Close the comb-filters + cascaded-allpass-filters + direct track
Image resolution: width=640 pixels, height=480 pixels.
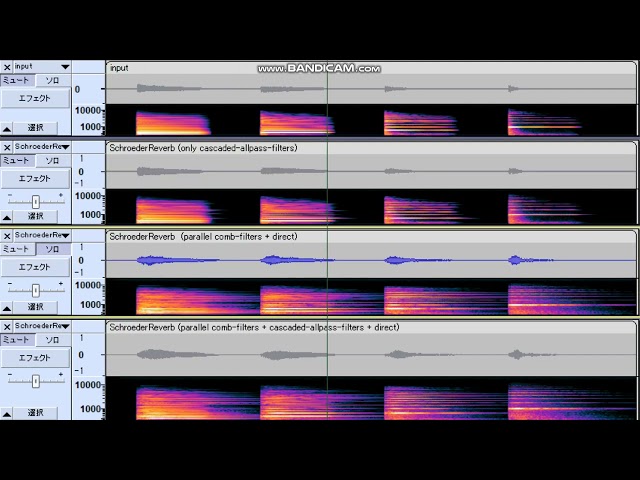7,327
